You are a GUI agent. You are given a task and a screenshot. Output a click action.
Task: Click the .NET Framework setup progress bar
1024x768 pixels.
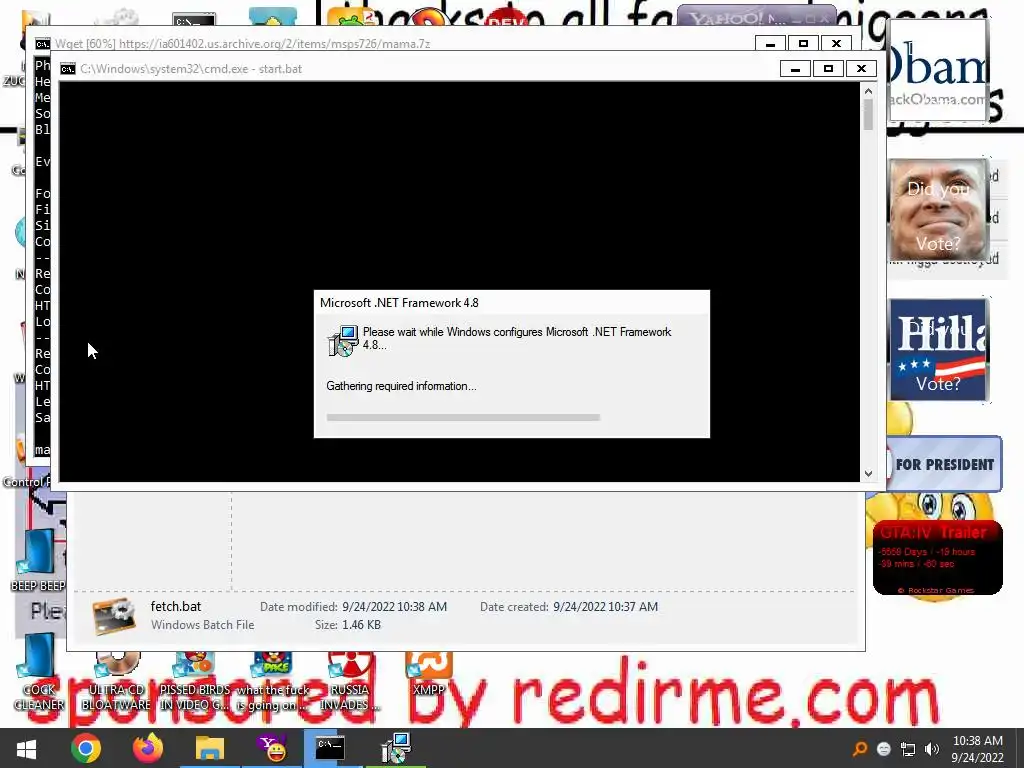click(463, 417)
